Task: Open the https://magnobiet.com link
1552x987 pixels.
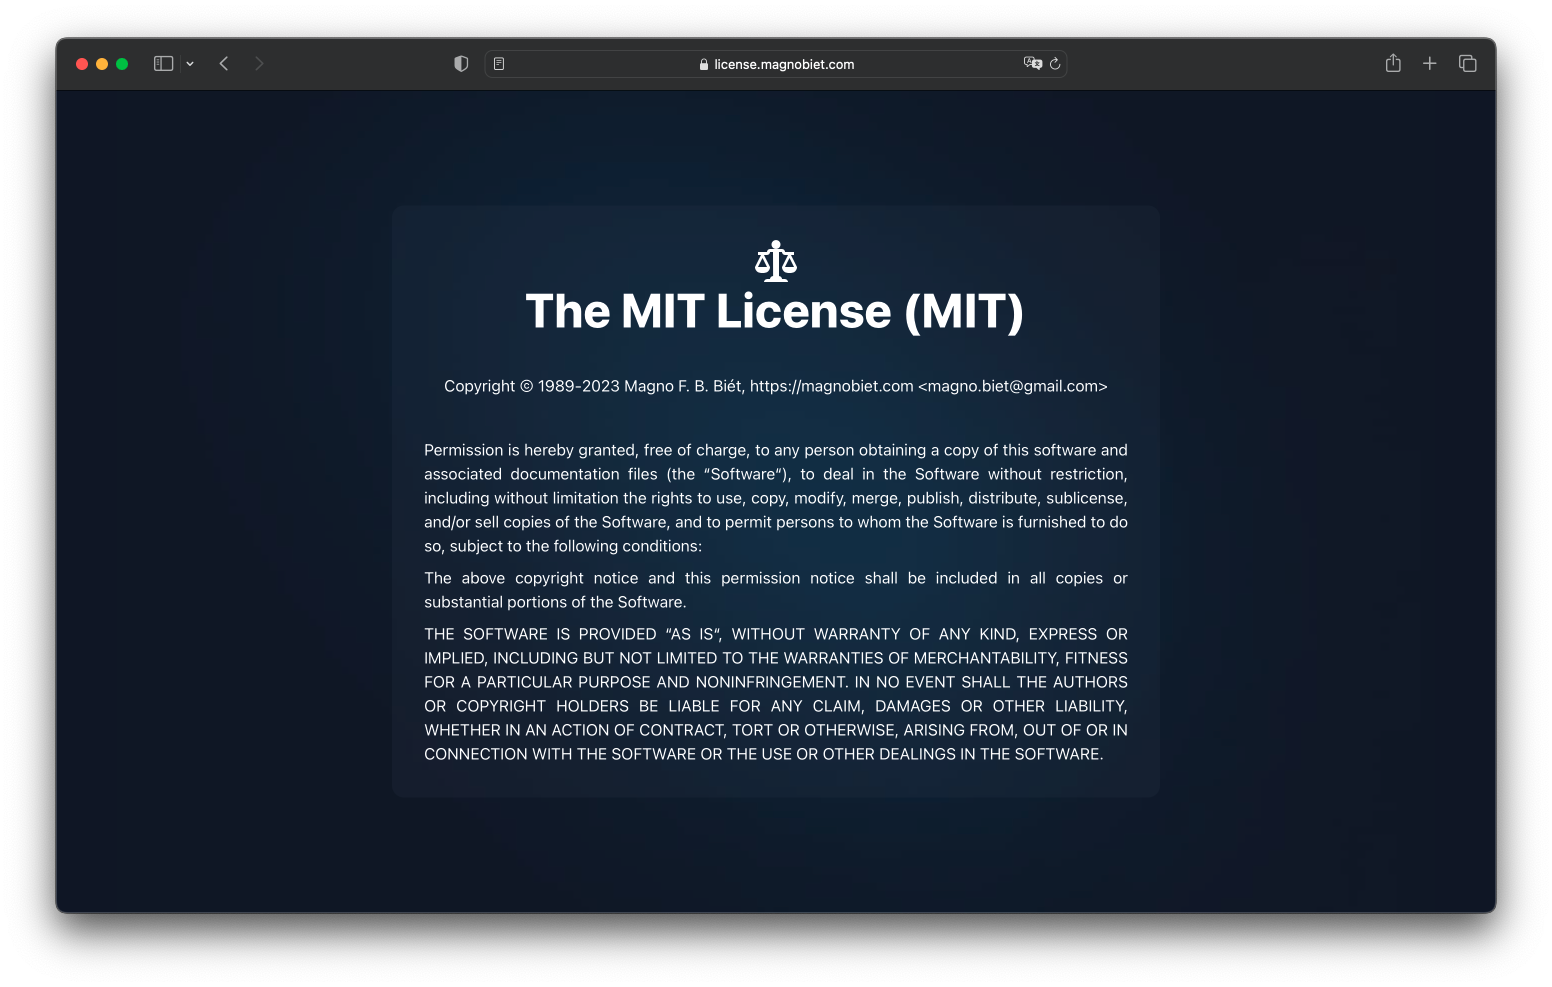Action: coord(832,386)
